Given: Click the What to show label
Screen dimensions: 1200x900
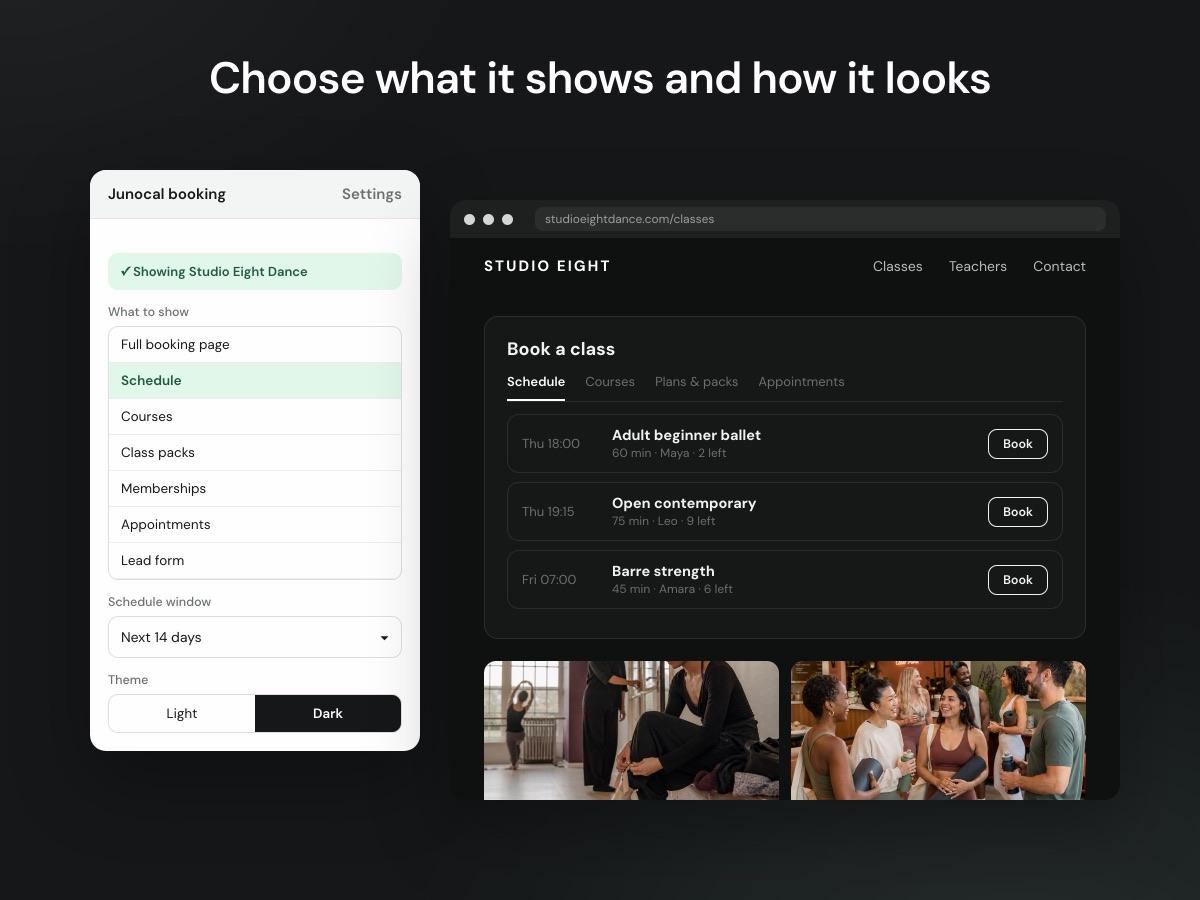Looking at the screenshot, I should (x=148, y=312).
